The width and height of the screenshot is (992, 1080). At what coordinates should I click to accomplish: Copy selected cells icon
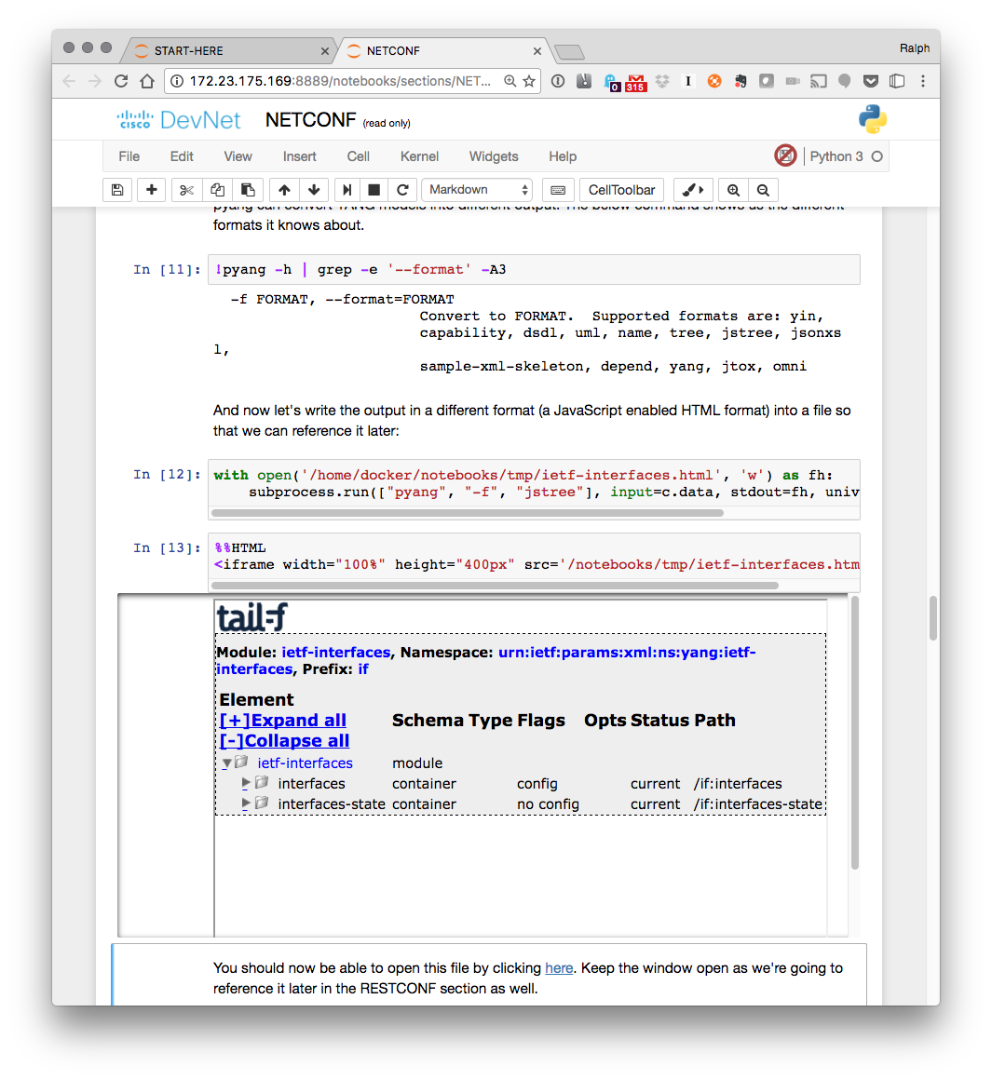click(x=218, y=190)
